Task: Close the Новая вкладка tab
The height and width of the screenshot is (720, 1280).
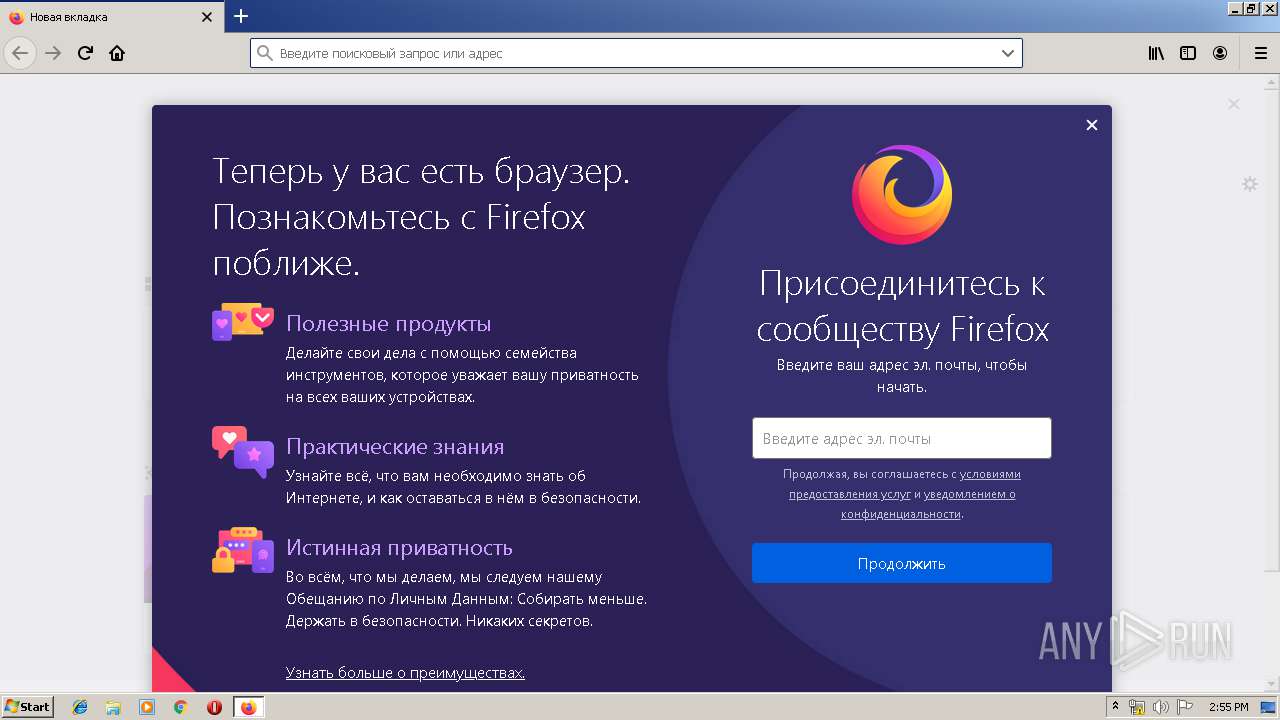Action: 207,17
